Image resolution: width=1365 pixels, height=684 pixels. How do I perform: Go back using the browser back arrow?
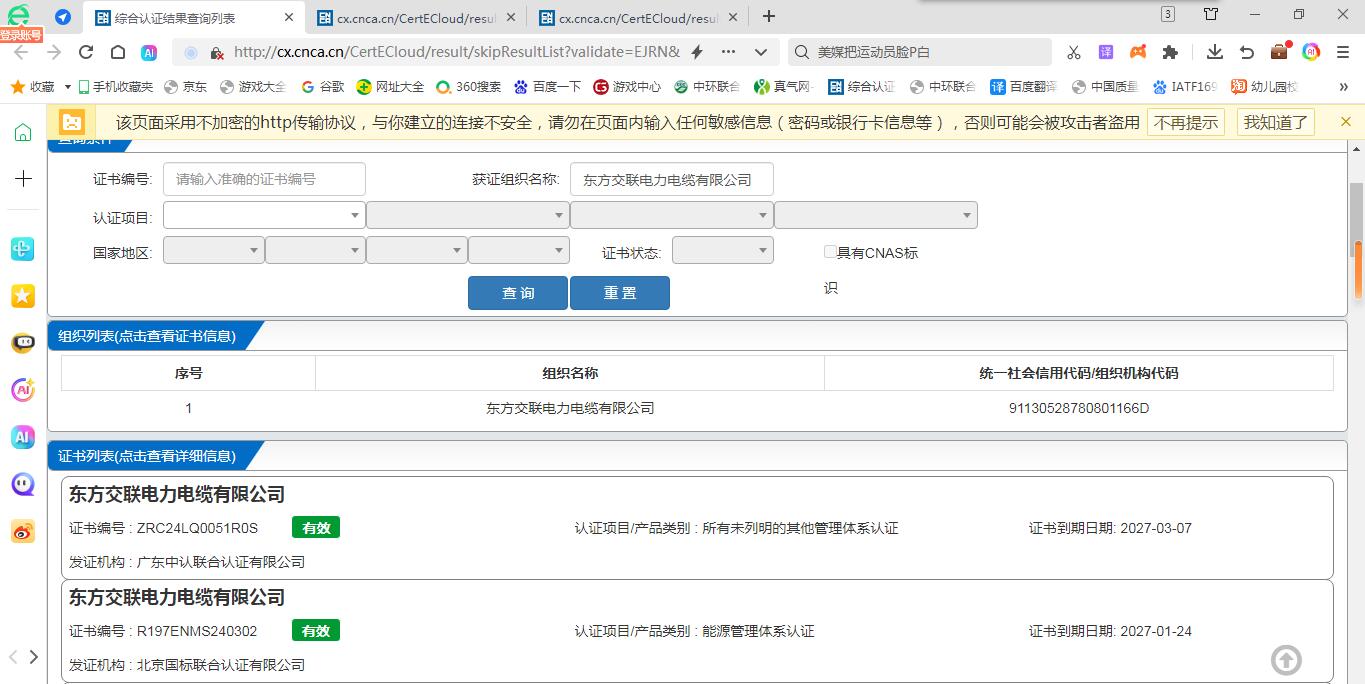pyautogui.click(x=22, y=52)
